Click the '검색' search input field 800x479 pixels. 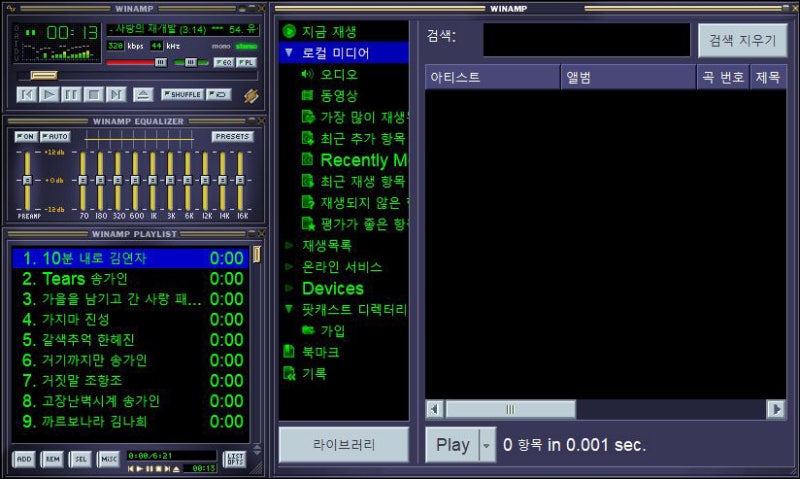(587, 40)
